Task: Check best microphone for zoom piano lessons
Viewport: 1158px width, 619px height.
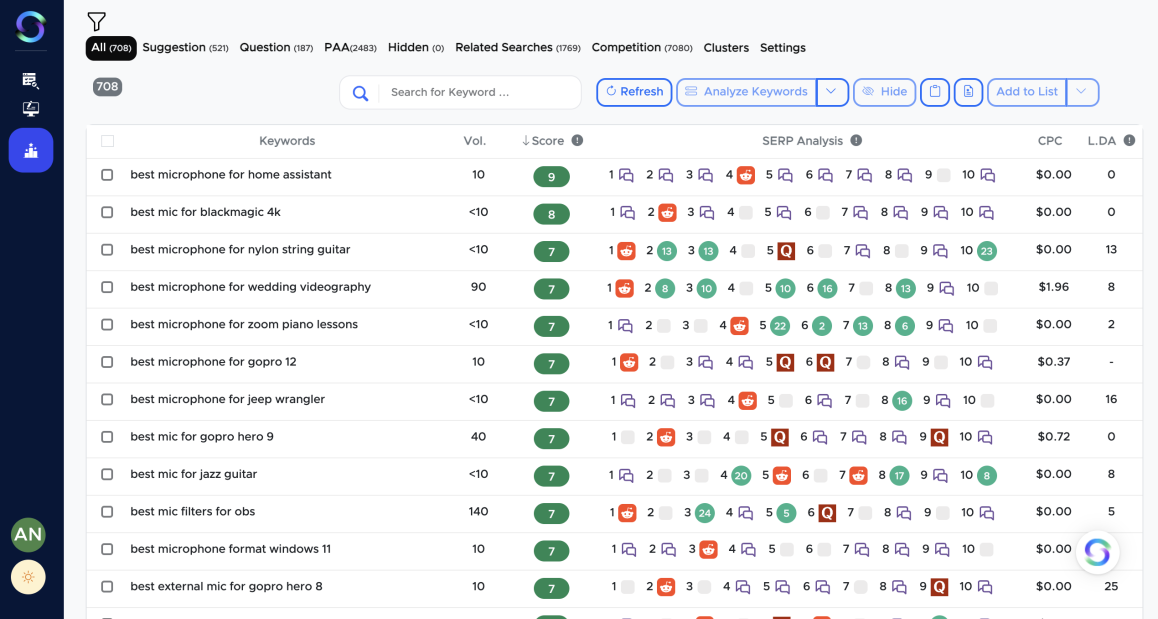Action: click(107, 324)
